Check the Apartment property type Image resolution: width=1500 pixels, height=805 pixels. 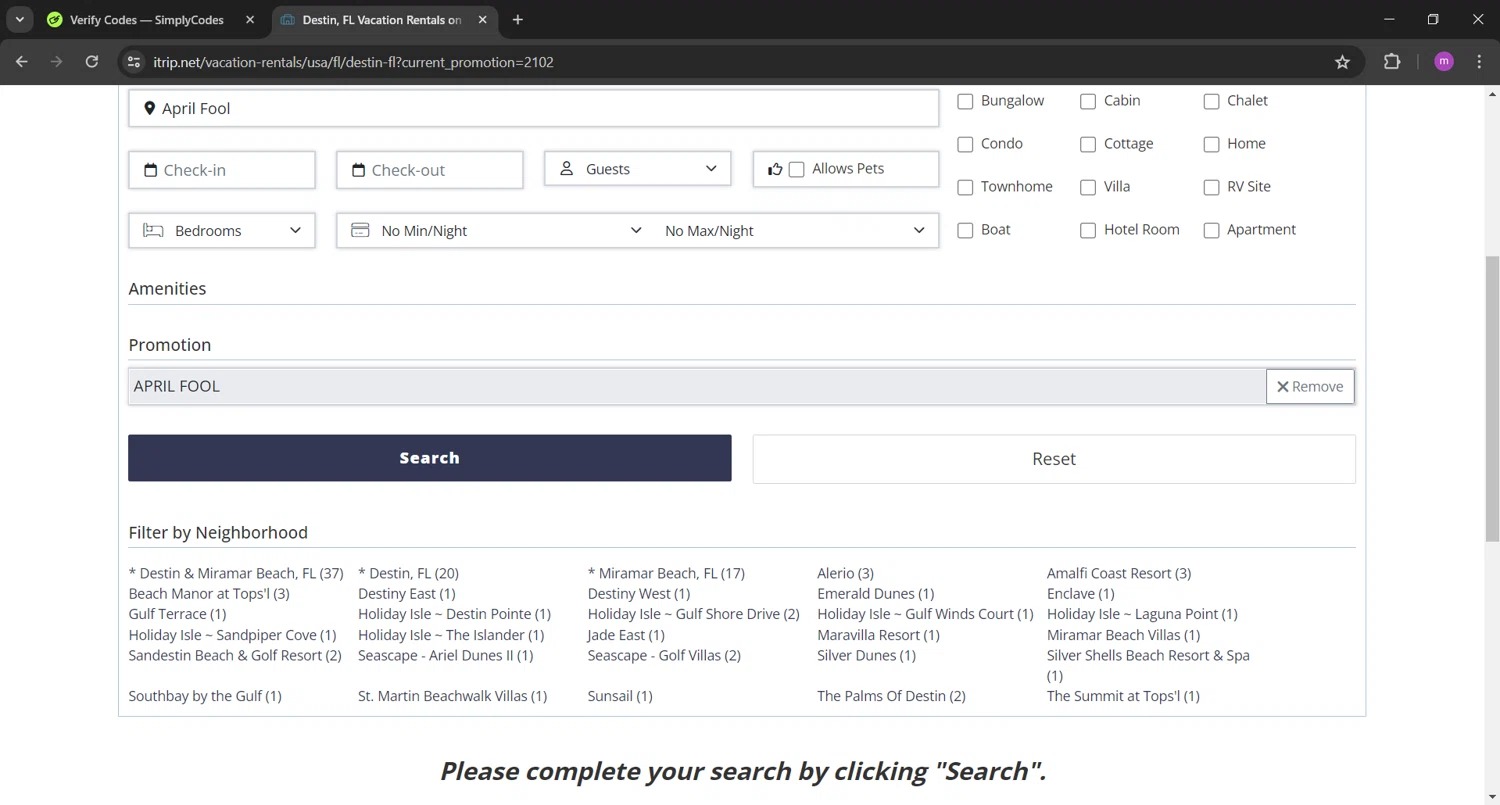click(x=1212, y=230)
